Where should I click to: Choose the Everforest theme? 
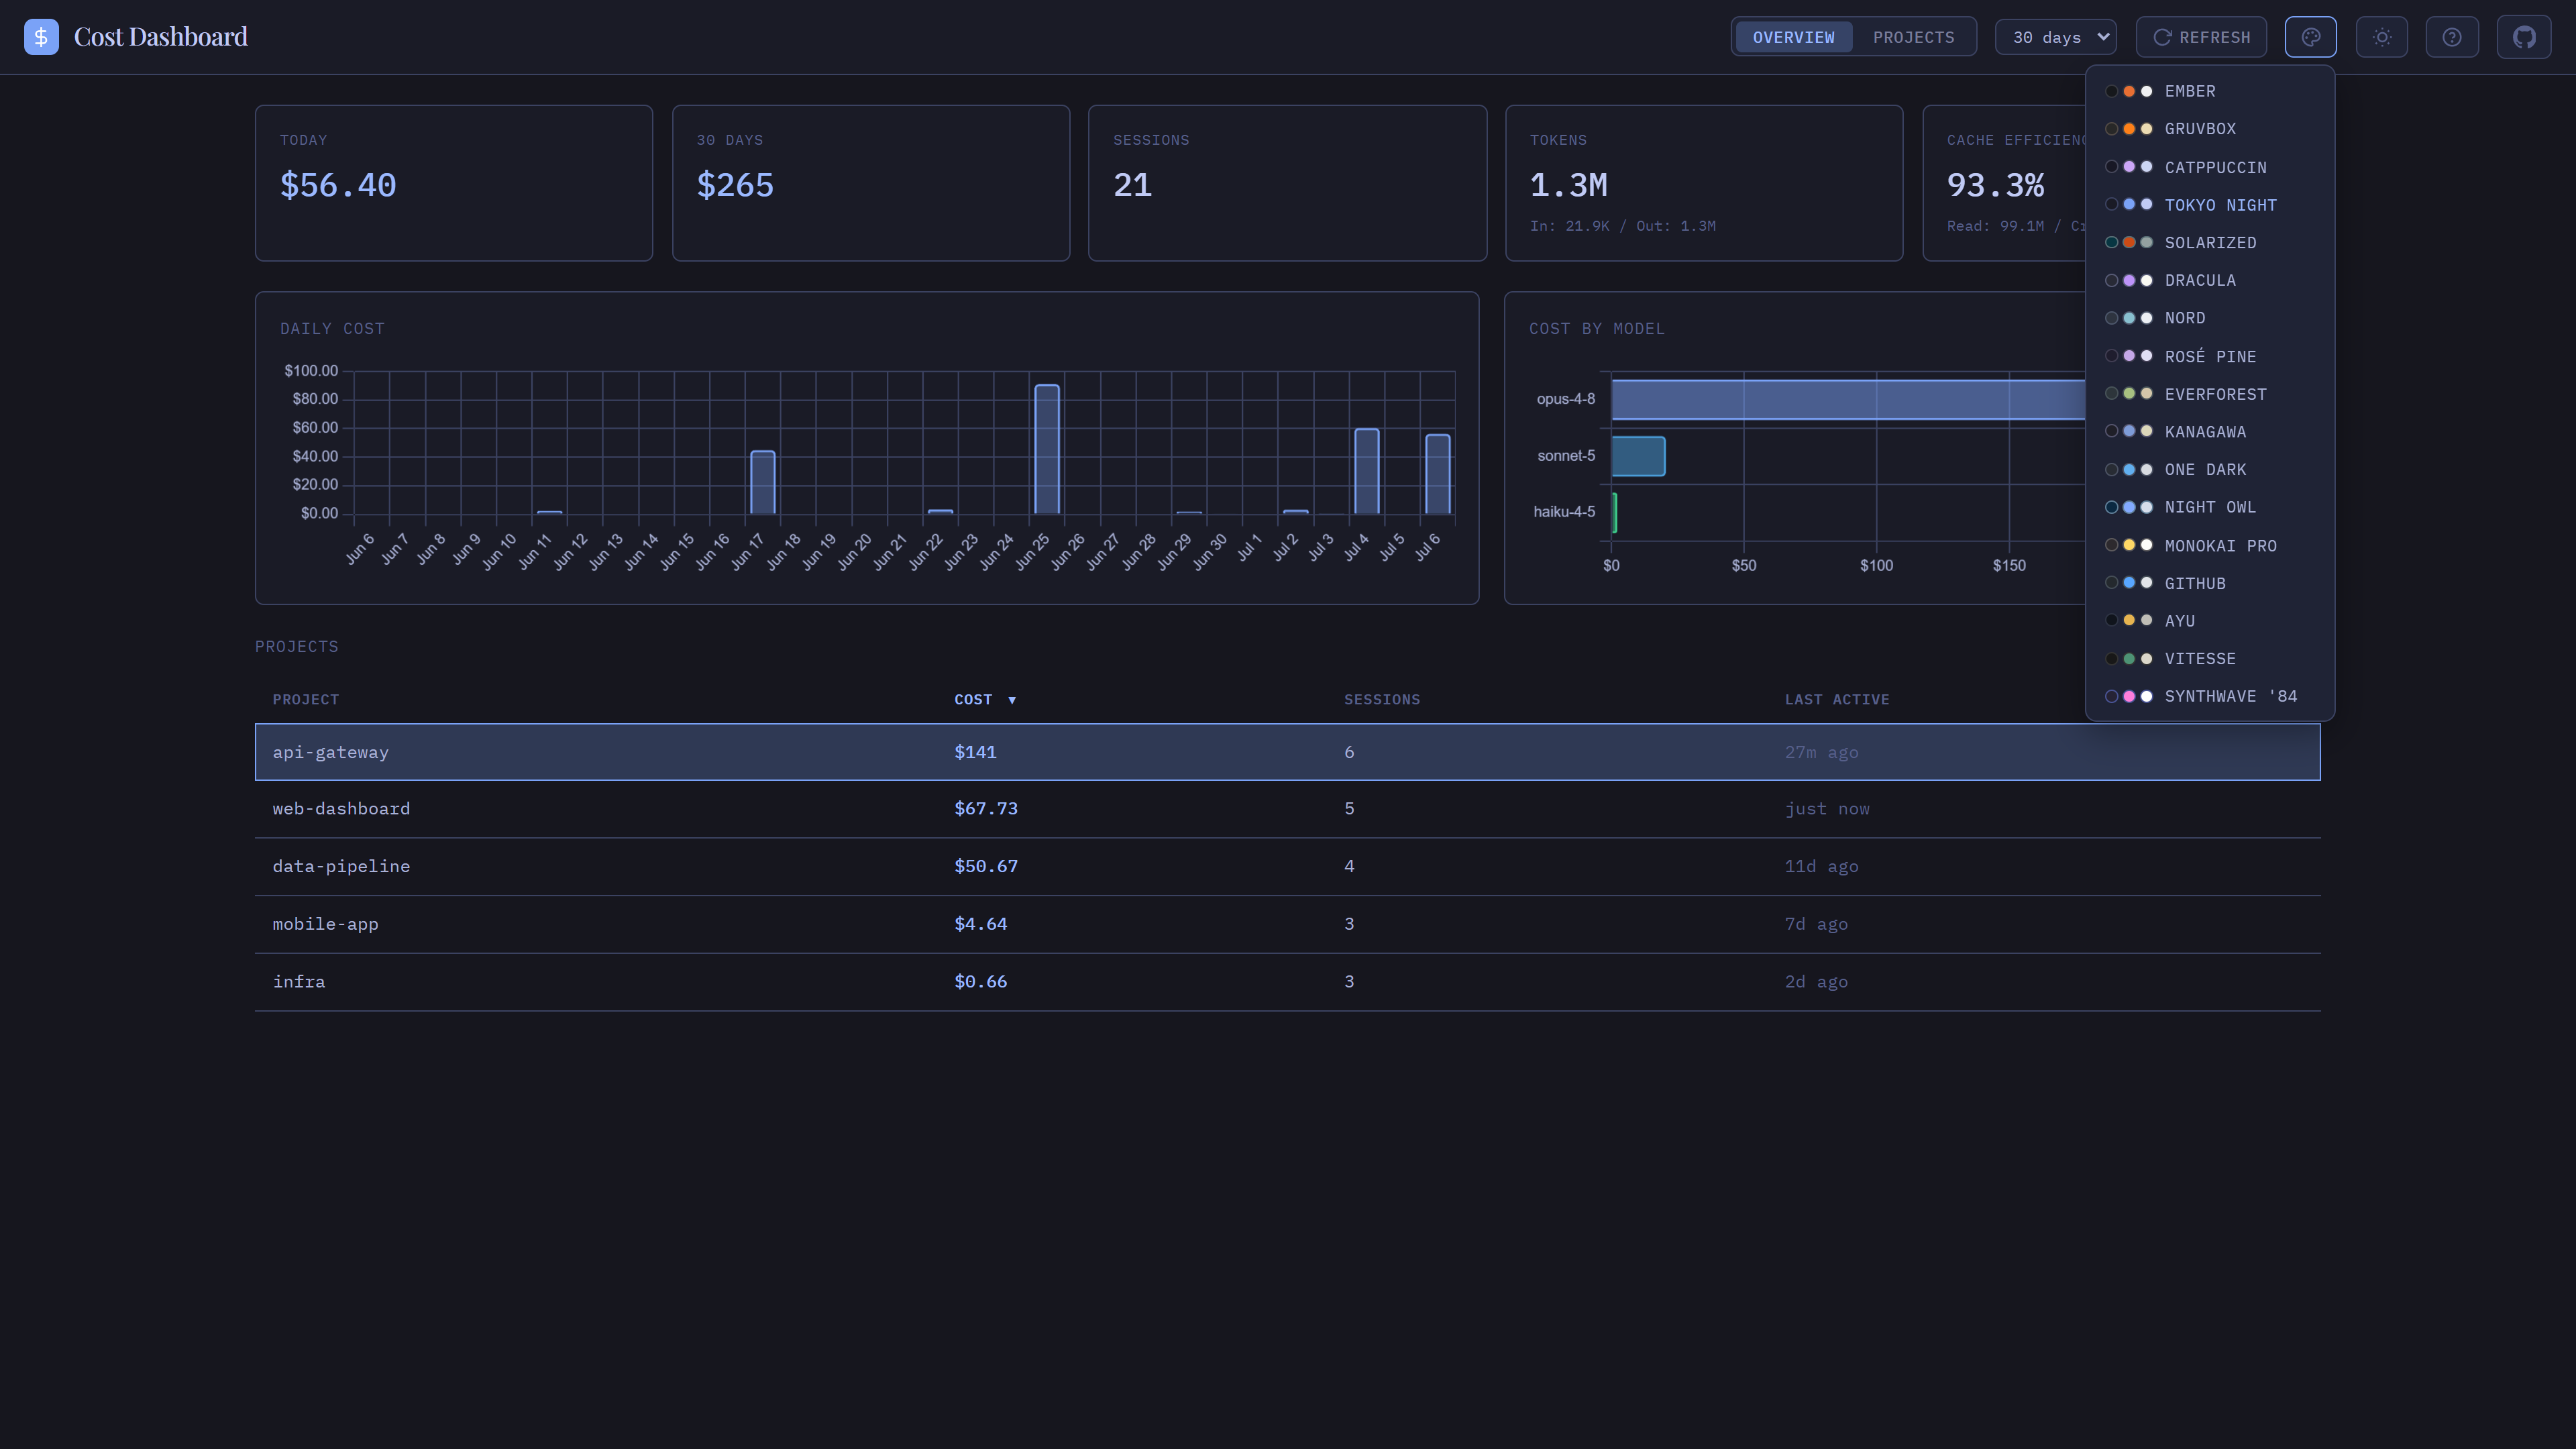(x=2210, y=394)
